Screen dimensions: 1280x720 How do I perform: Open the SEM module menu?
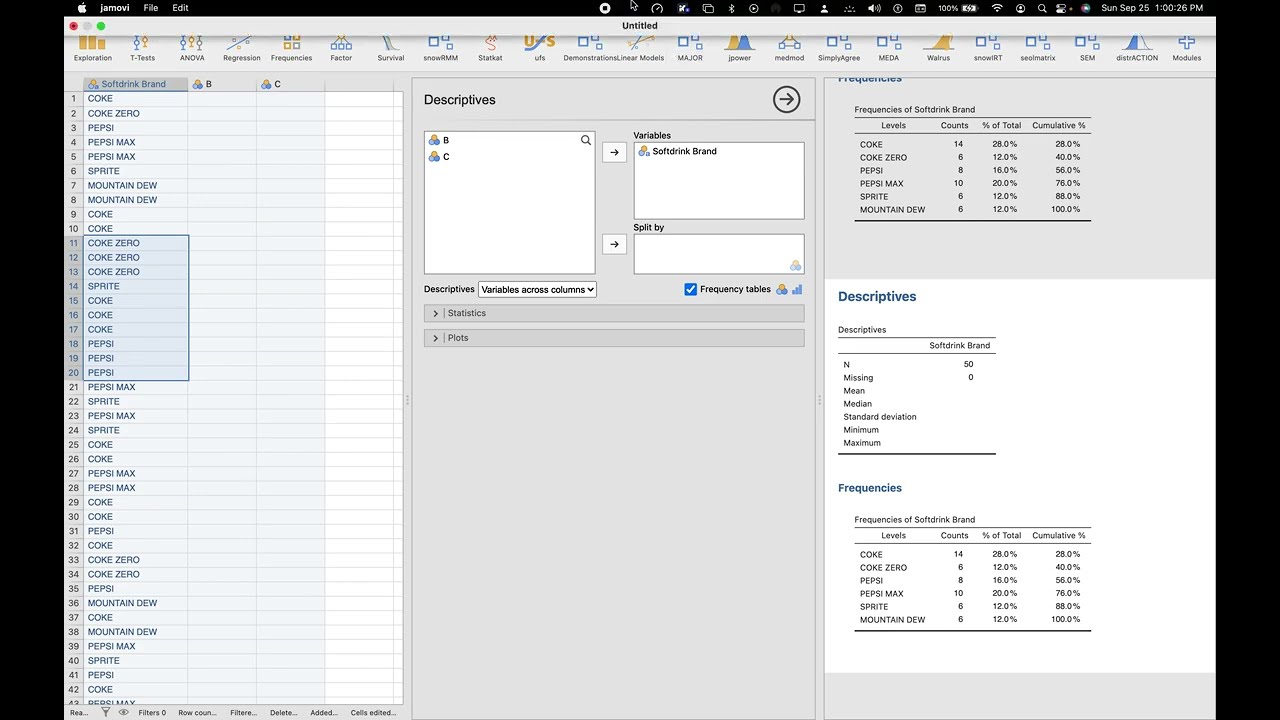(1087, 49)
